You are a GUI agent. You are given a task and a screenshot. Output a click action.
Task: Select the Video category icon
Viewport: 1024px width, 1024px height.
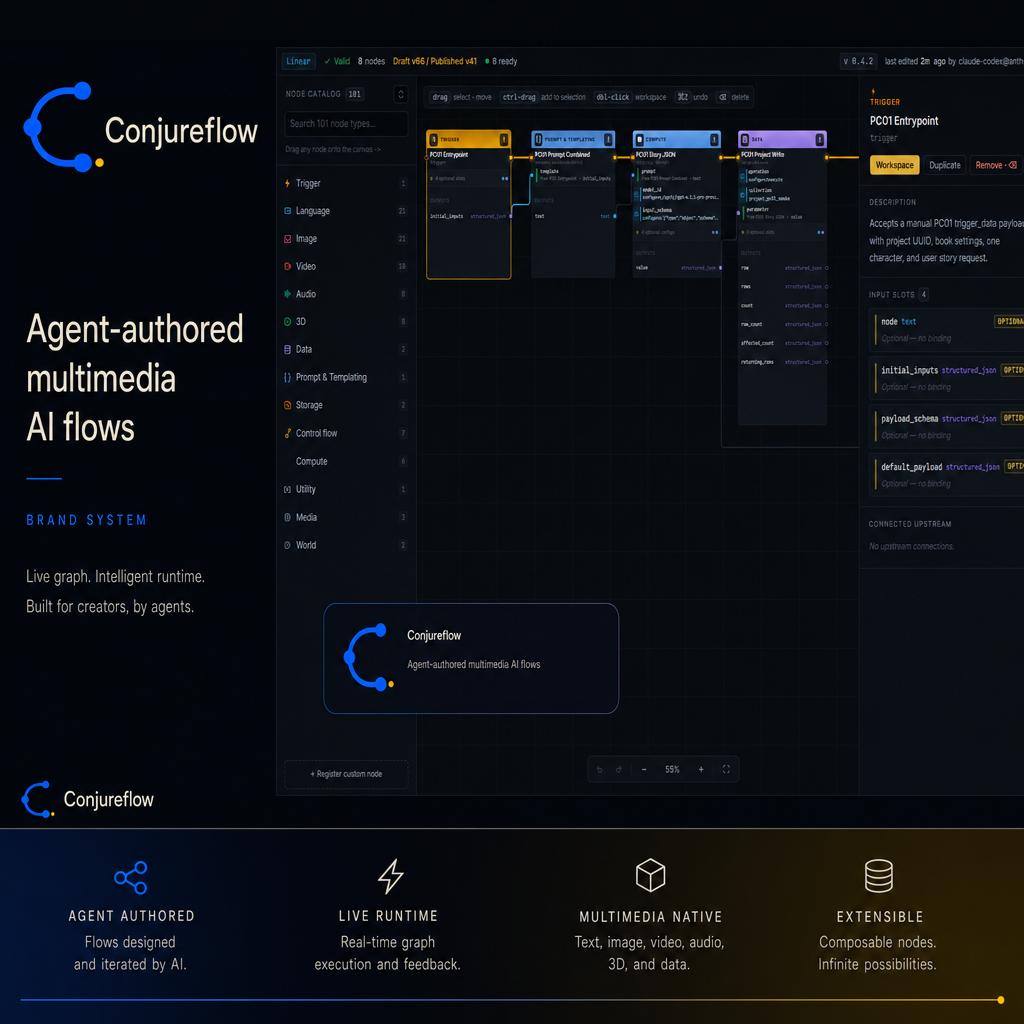coord(287,266)
